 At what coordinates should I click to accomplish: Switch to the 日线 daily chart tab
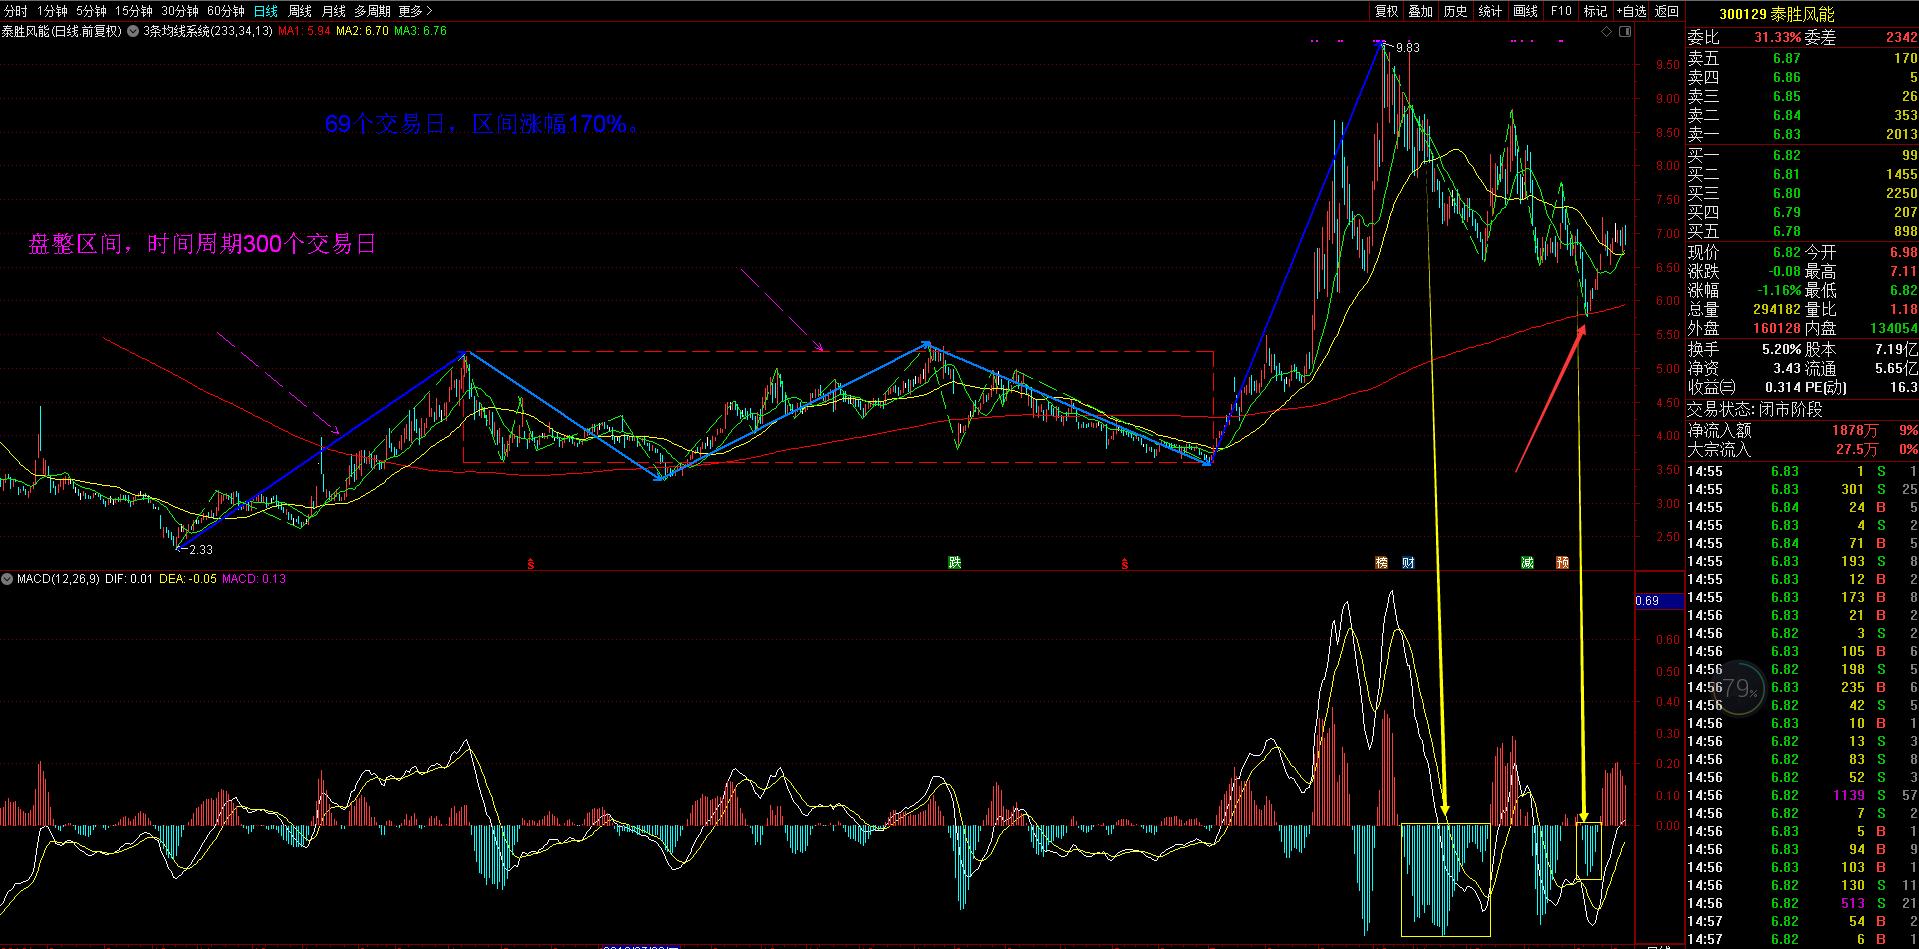[x=265, y=11]
